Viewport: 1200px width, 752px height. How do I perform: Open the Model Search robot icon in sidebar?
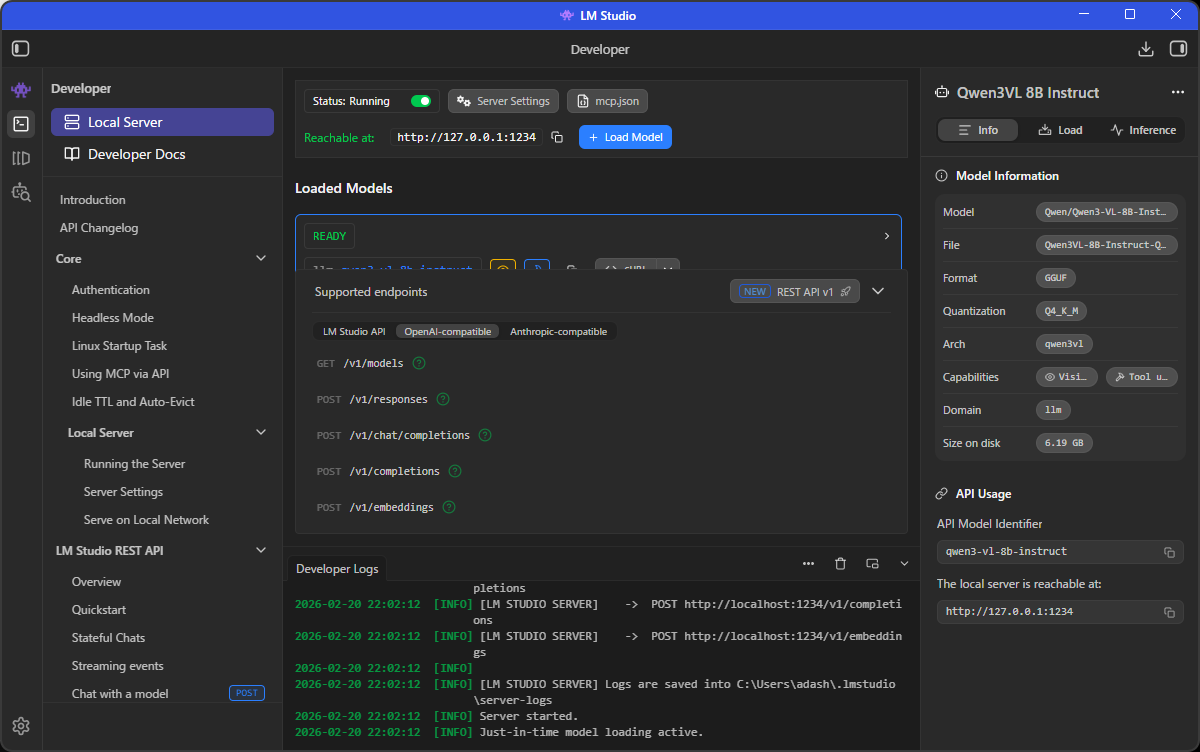[x=21, y=192]
